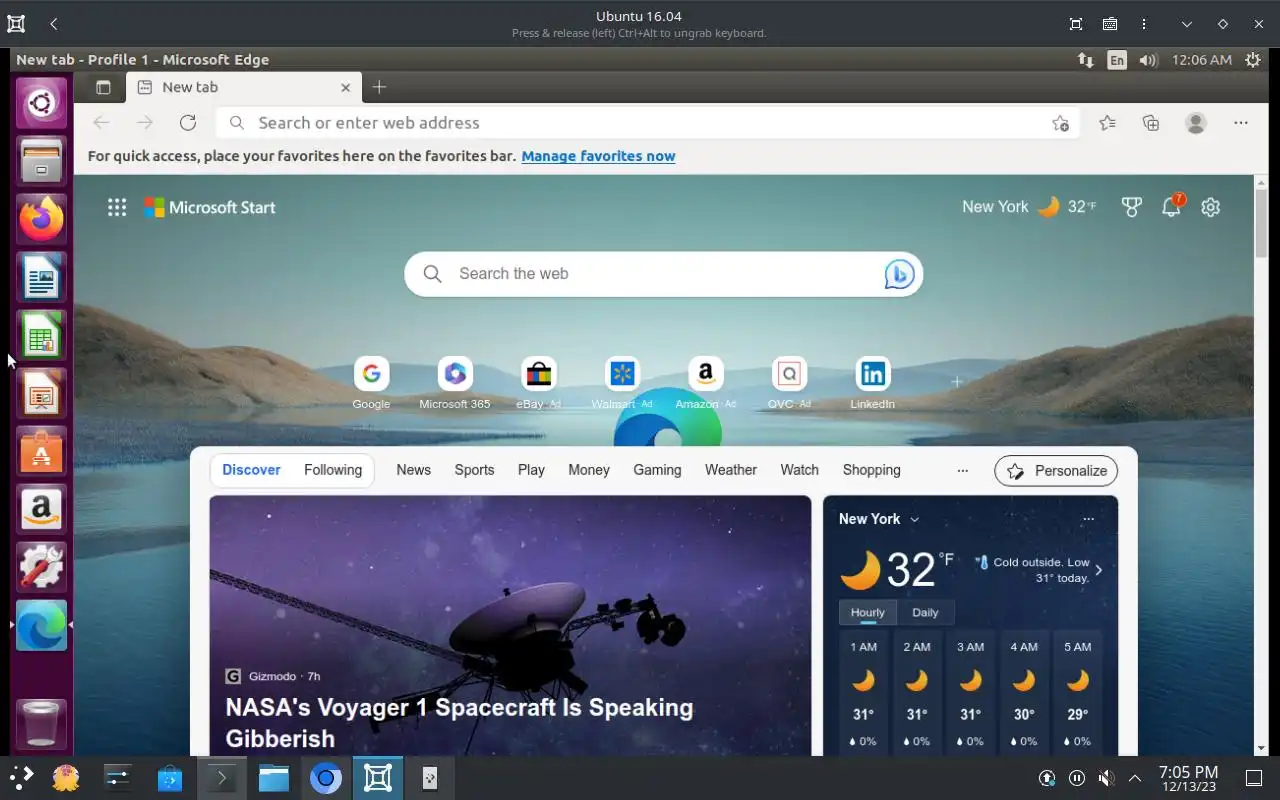Add a new quick link with plus
Viewport: 1280px width, 800px height.
(957, 382)
